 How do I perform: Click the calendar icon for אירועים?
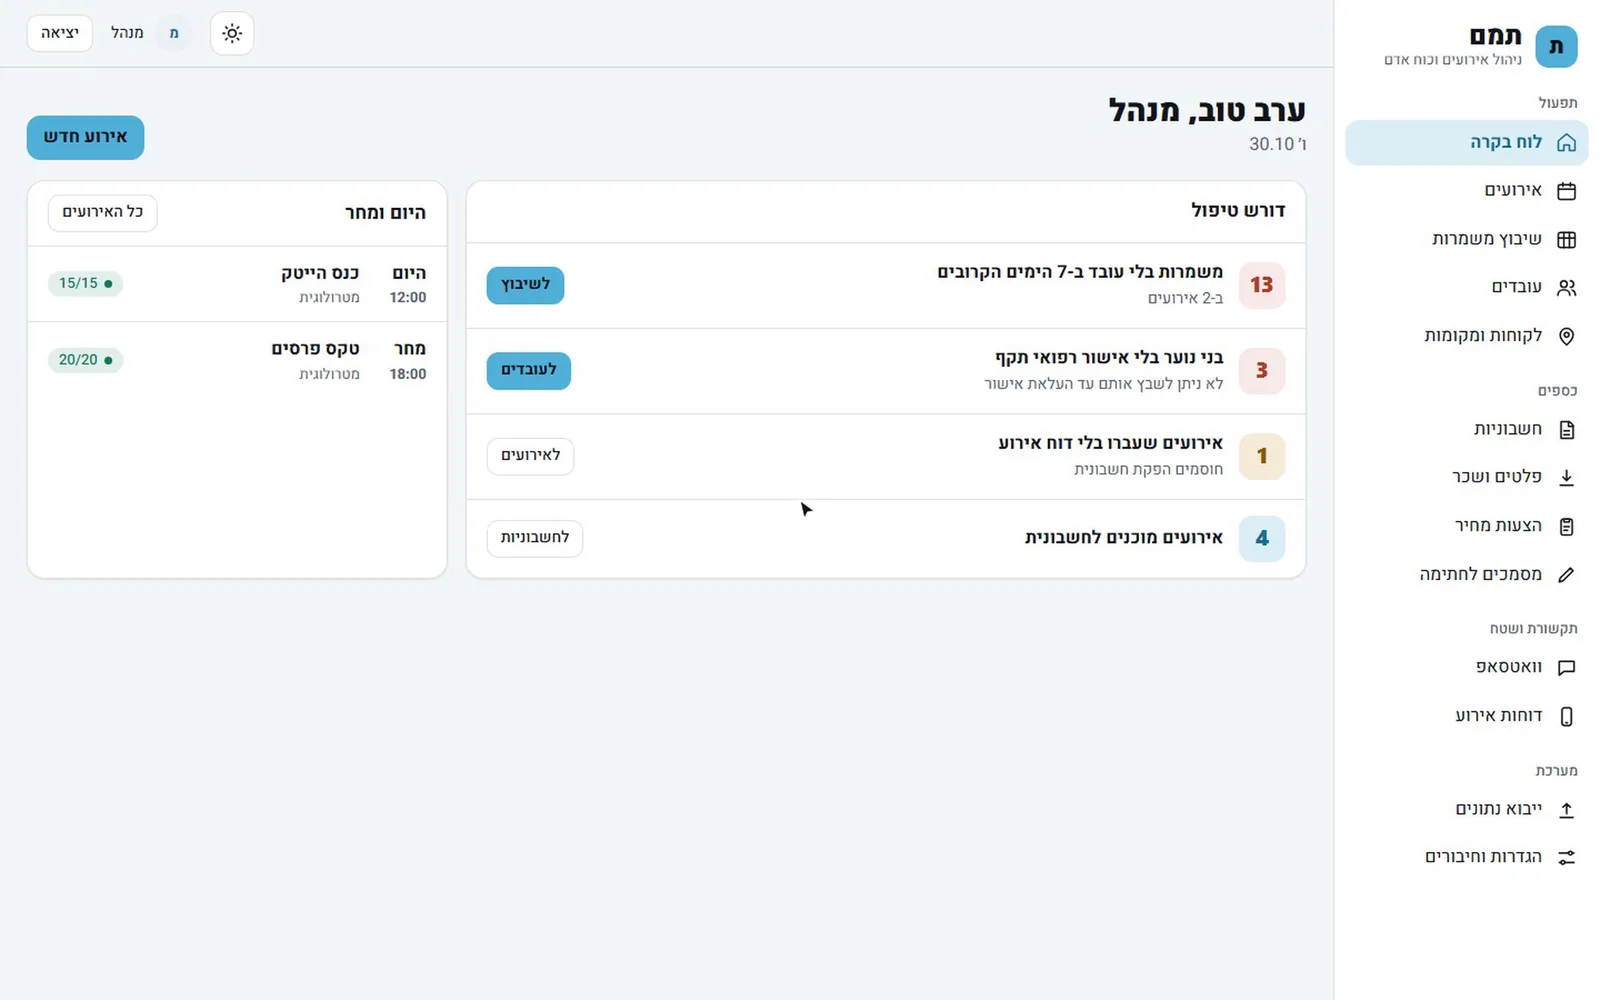[1566, 191]
